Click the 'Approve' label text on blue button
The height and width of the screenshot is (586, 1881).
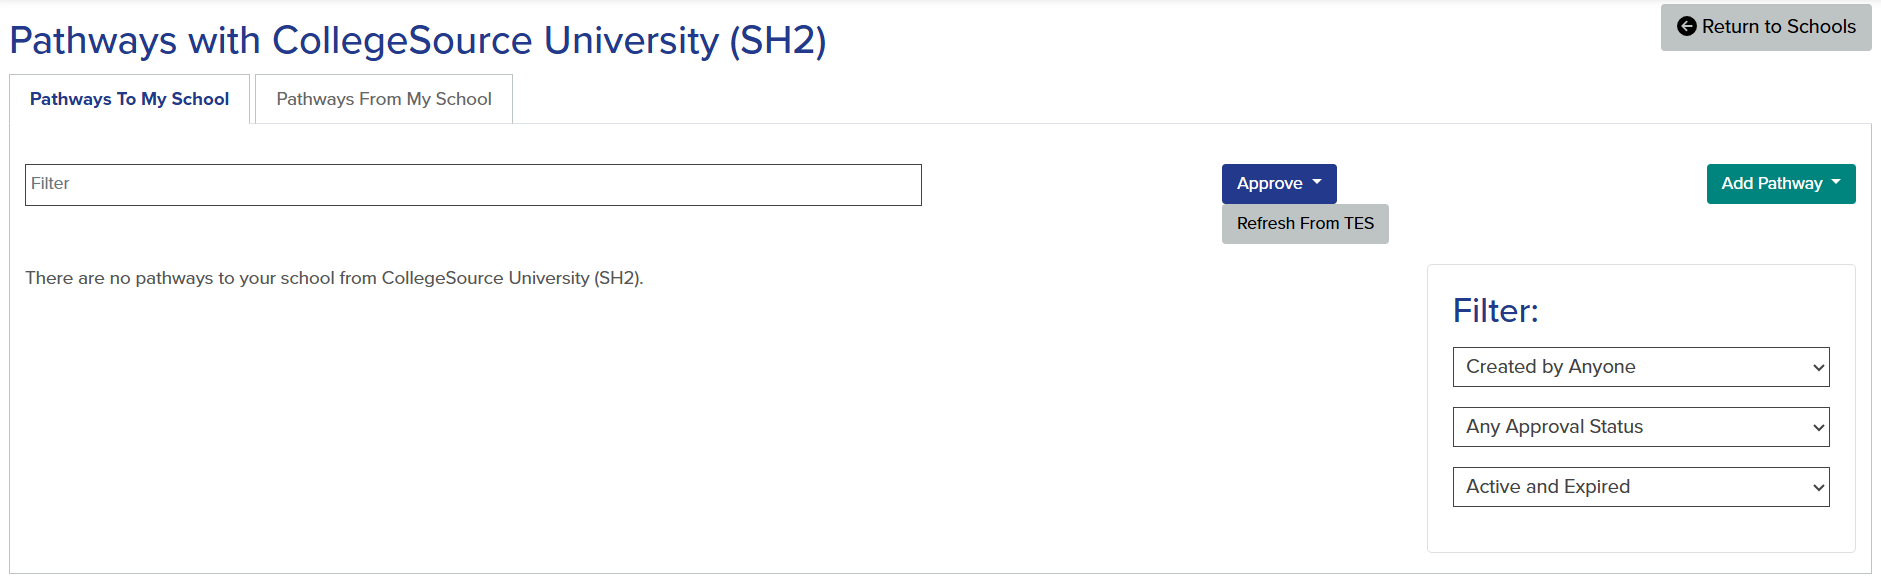click(1269, 184)
